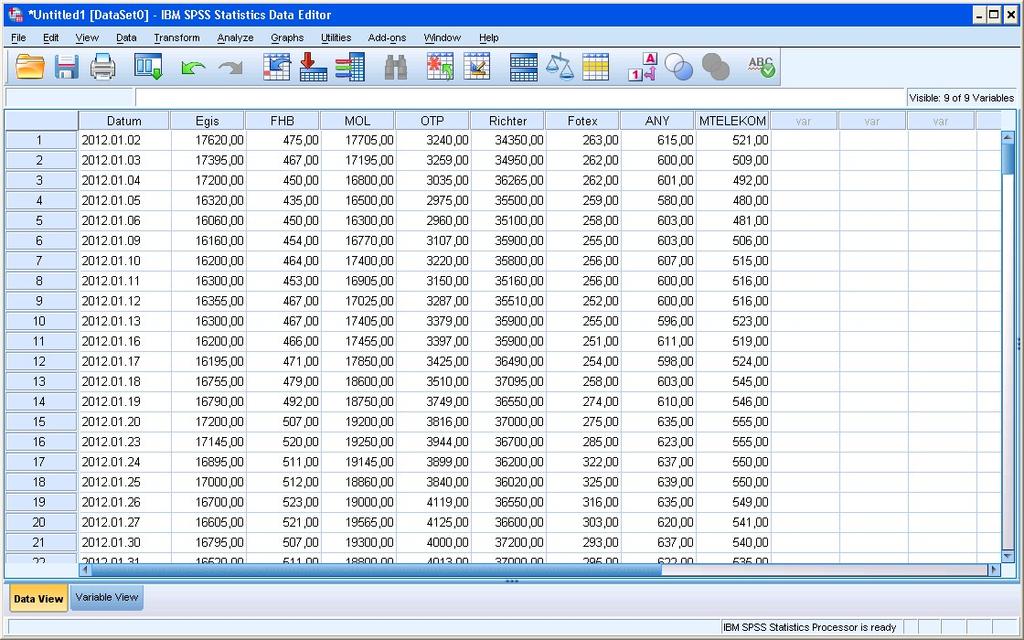Redo the last undone action

point(230,67)
